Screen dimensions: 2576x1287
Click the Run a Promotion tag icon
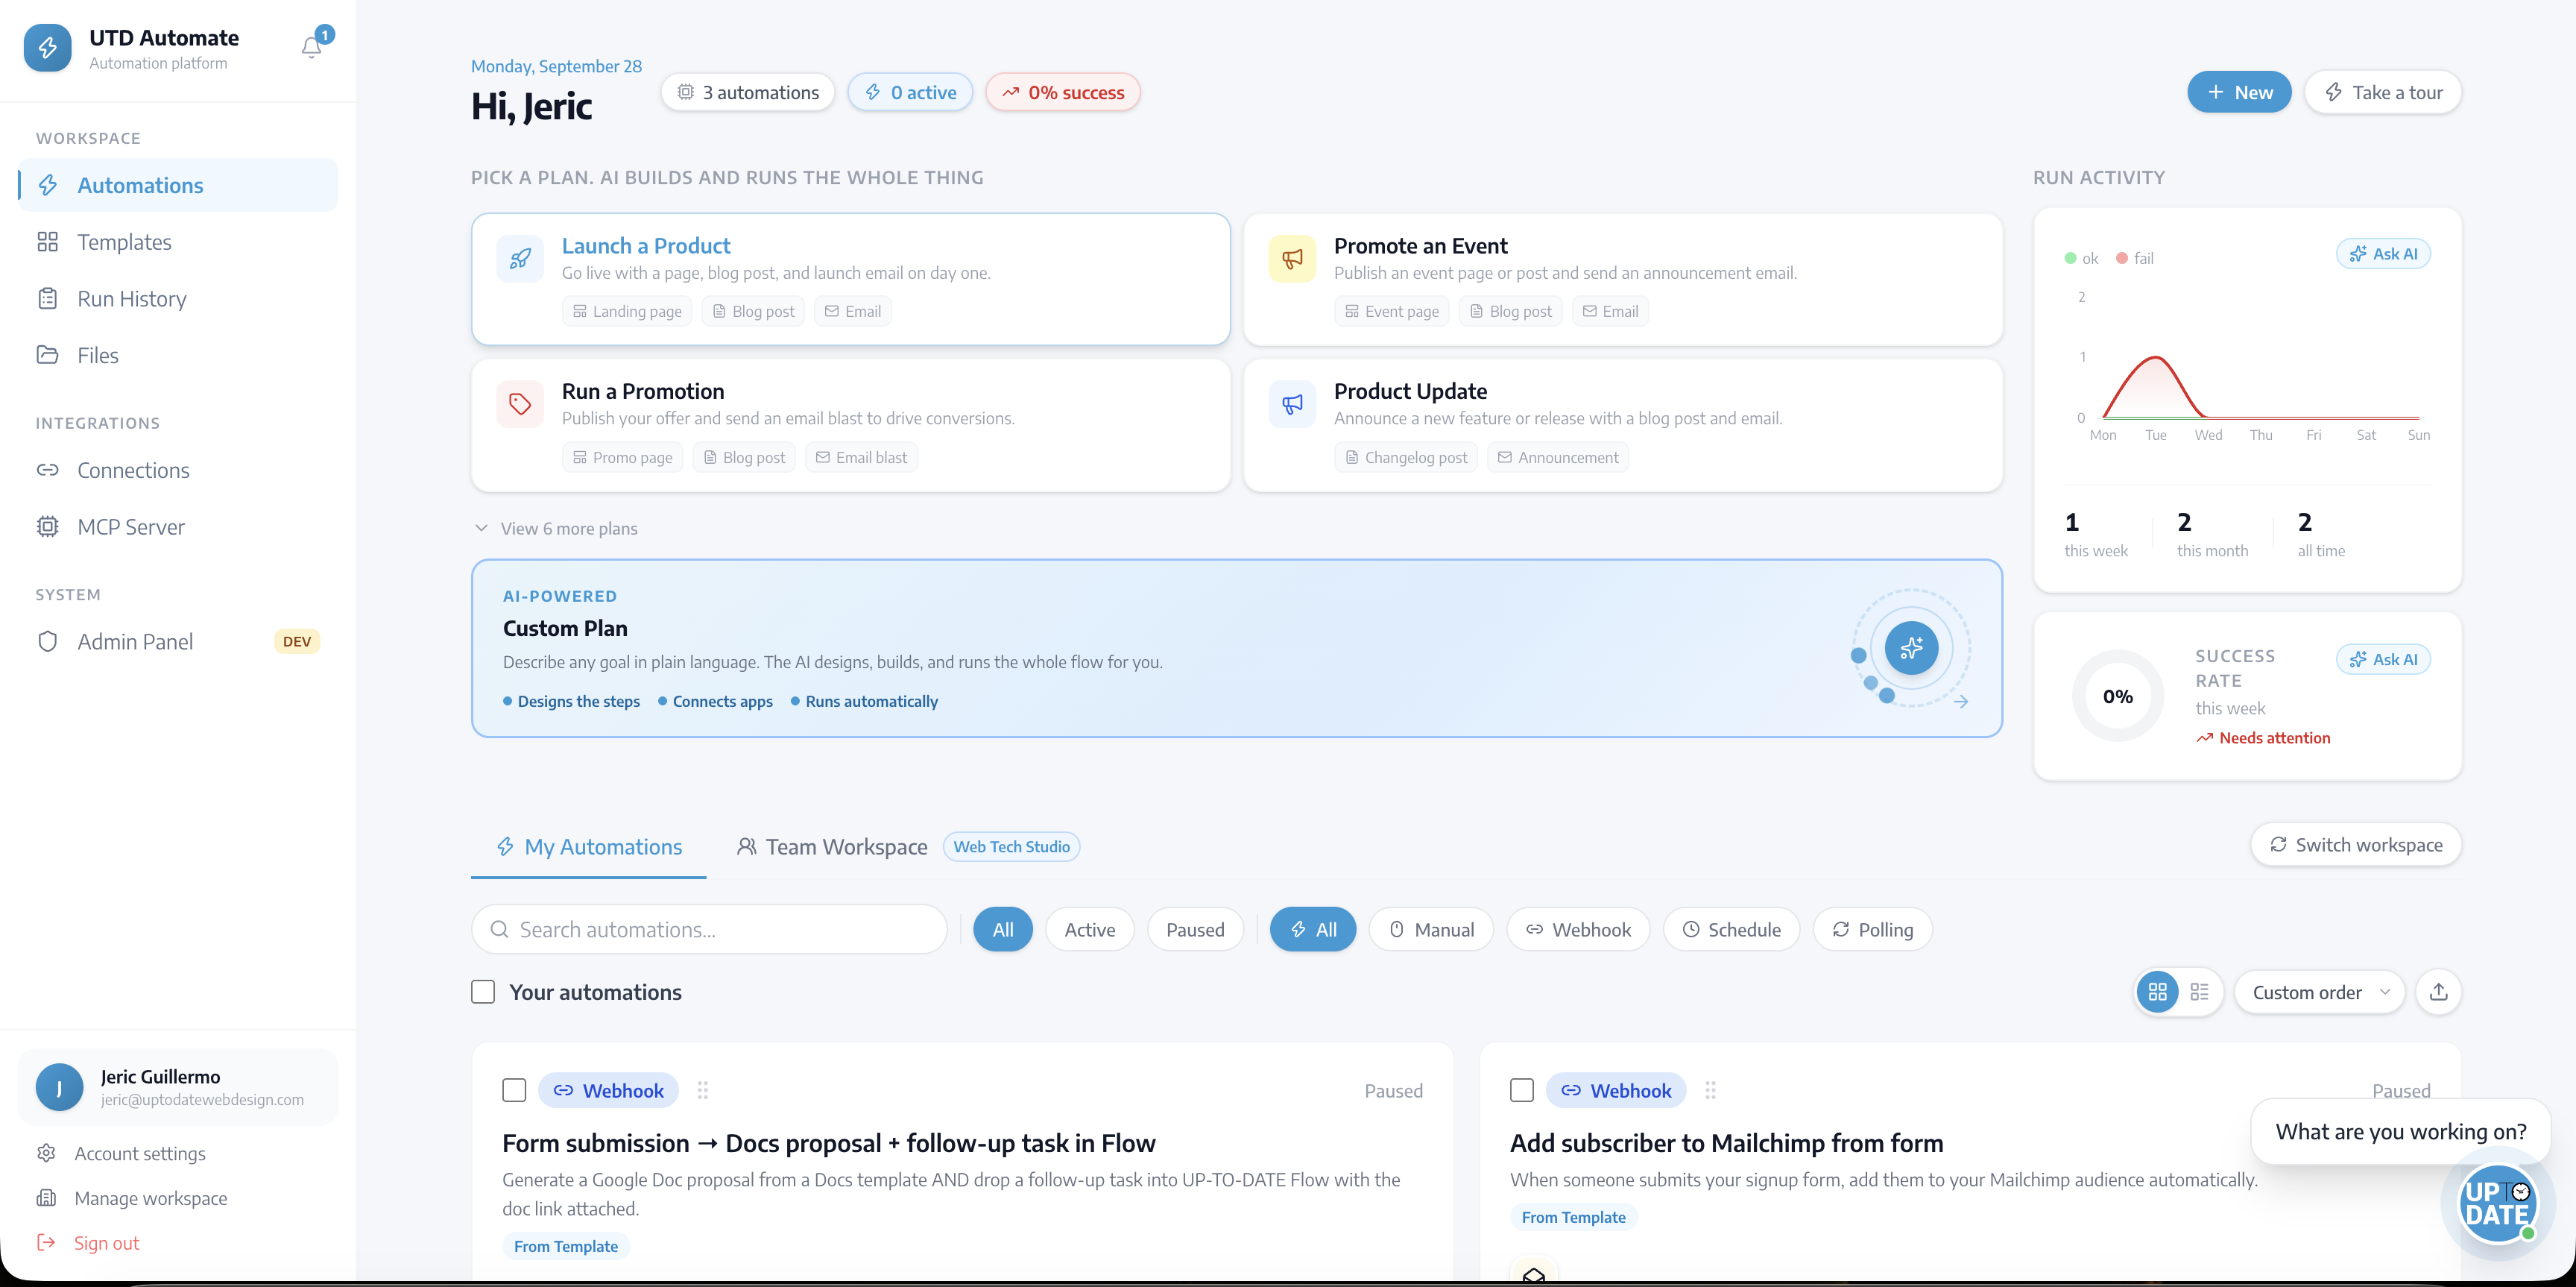click(520, 404)
